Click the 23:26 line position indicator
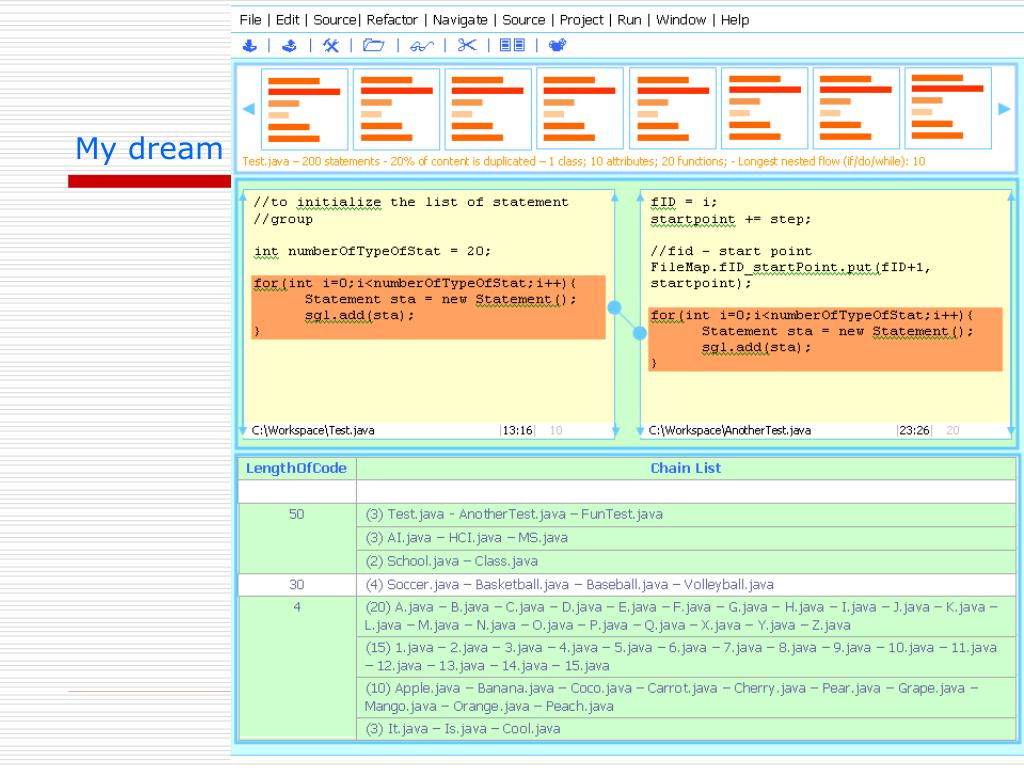This screenshot has height=768, width=1024. tap(914, 430)
